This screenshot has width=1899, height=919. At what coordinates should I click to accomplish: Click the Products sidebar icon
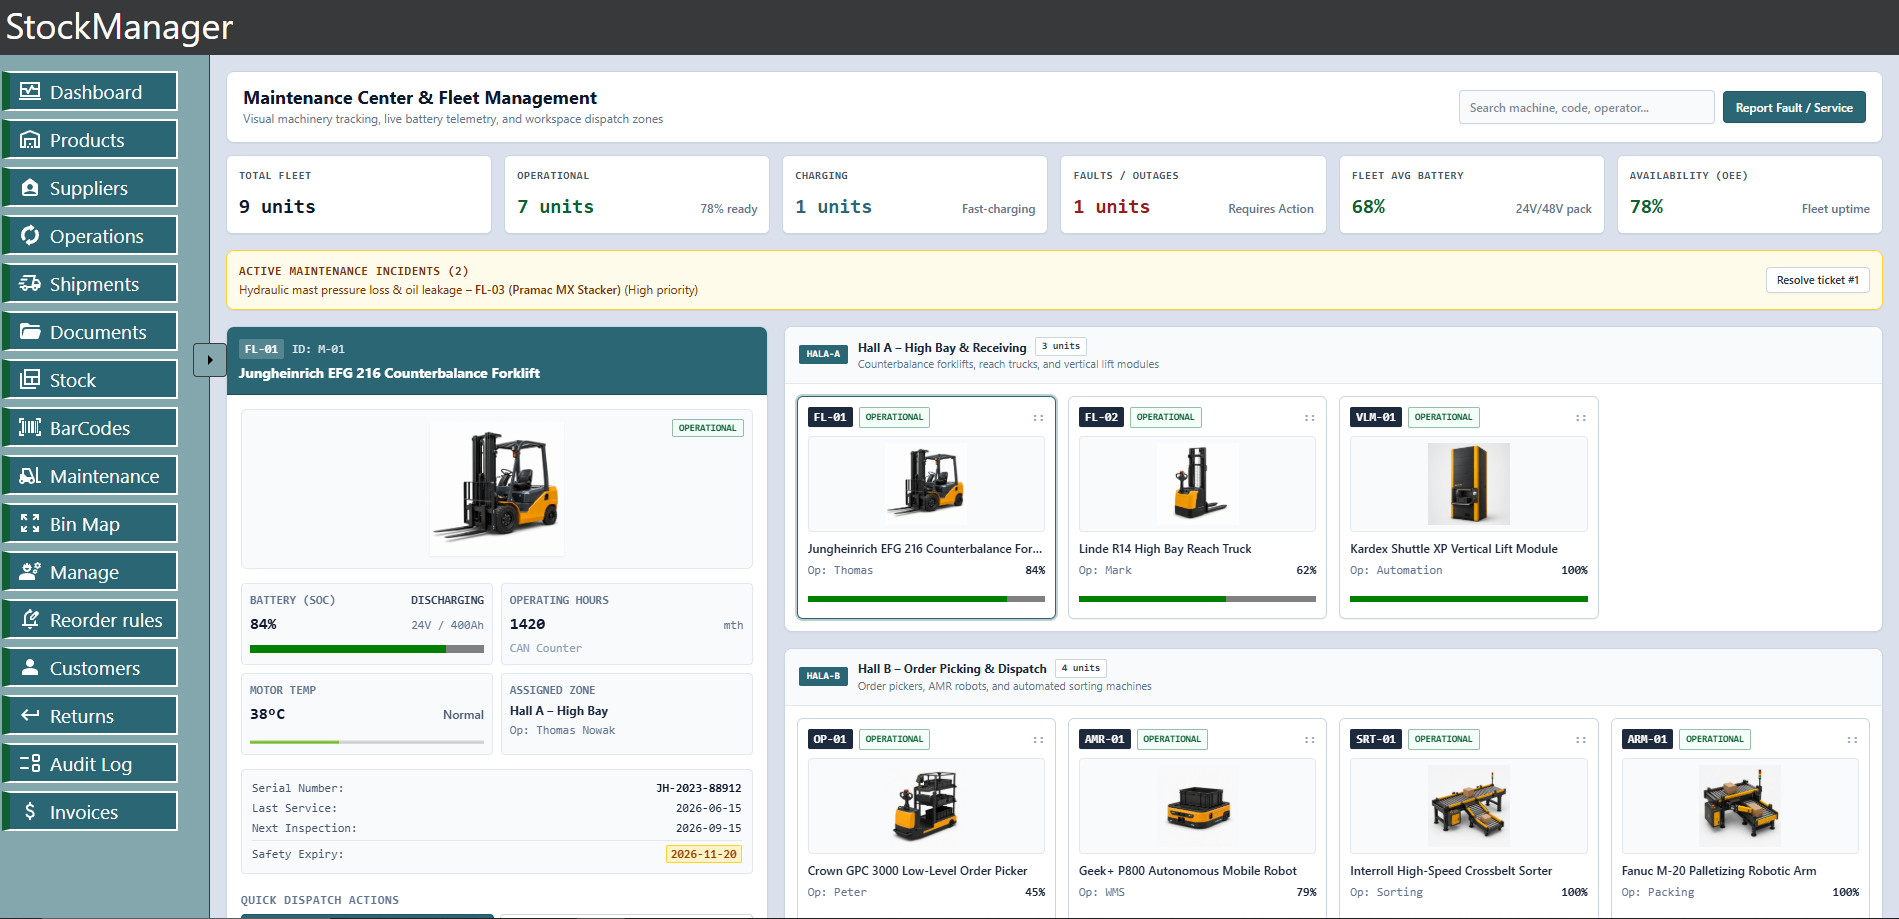coord(30,139)
